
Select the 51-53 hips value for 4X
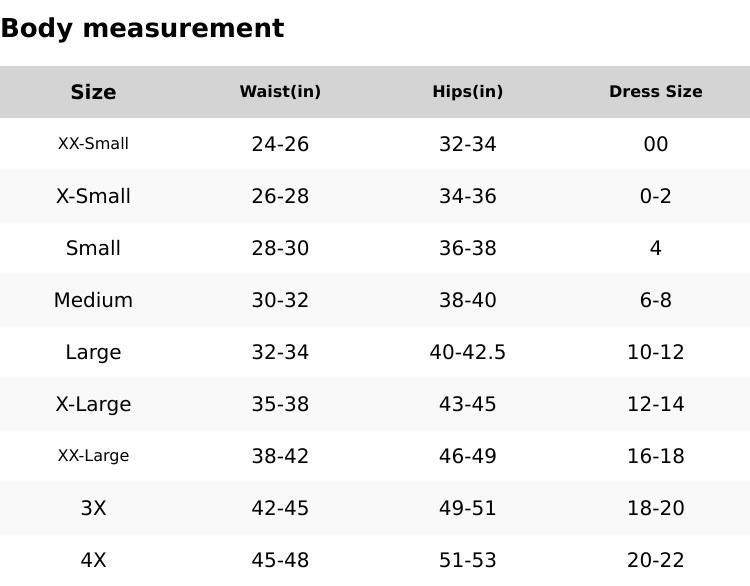click(x=467, y=560)
